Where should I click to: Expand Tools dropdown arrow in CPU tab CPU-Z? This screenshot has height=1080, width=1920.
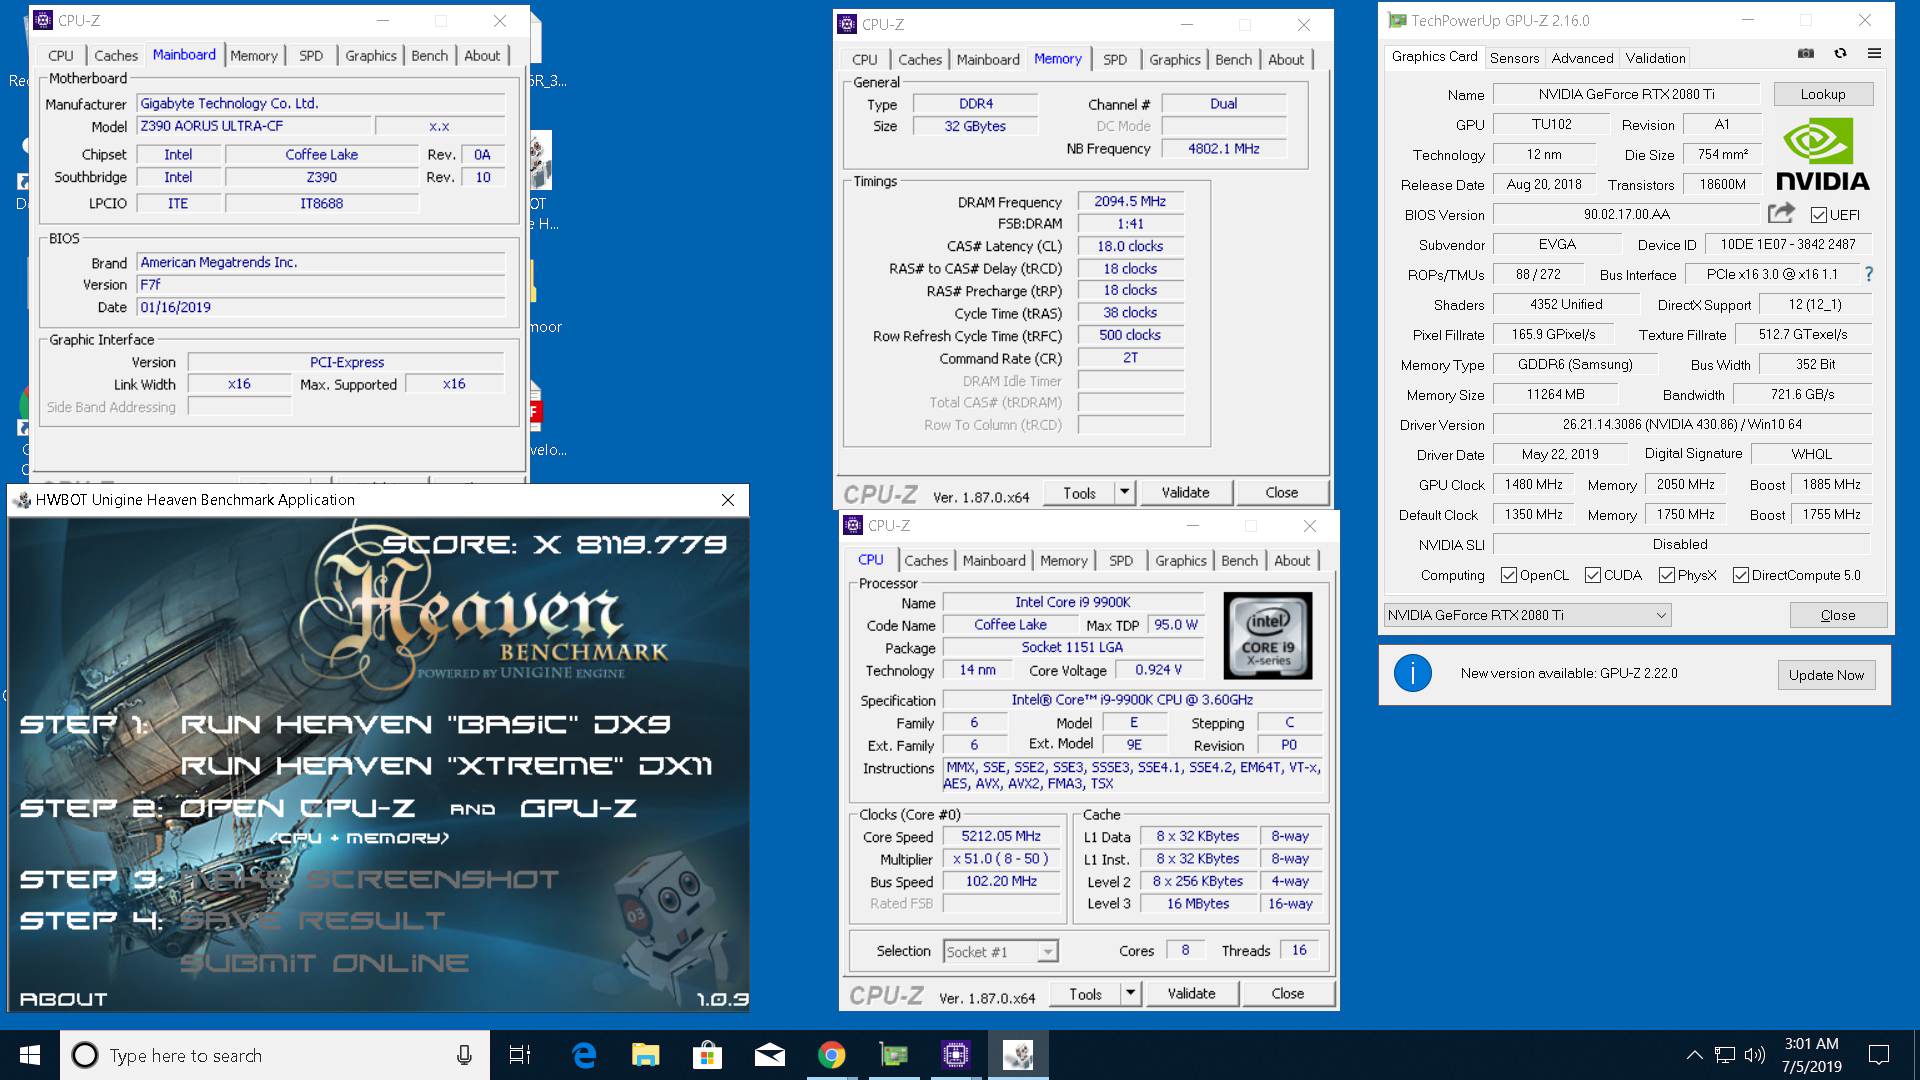click(x=1131, y=993)
